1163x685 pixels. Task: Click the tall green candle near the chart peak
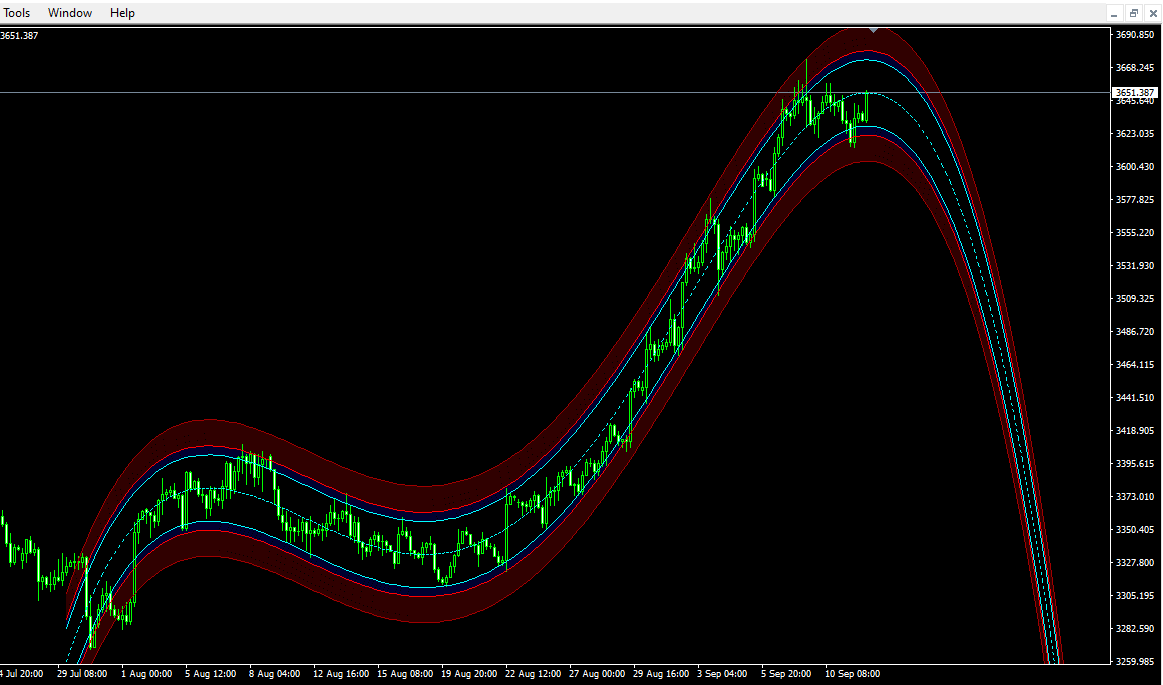(806, 80)
